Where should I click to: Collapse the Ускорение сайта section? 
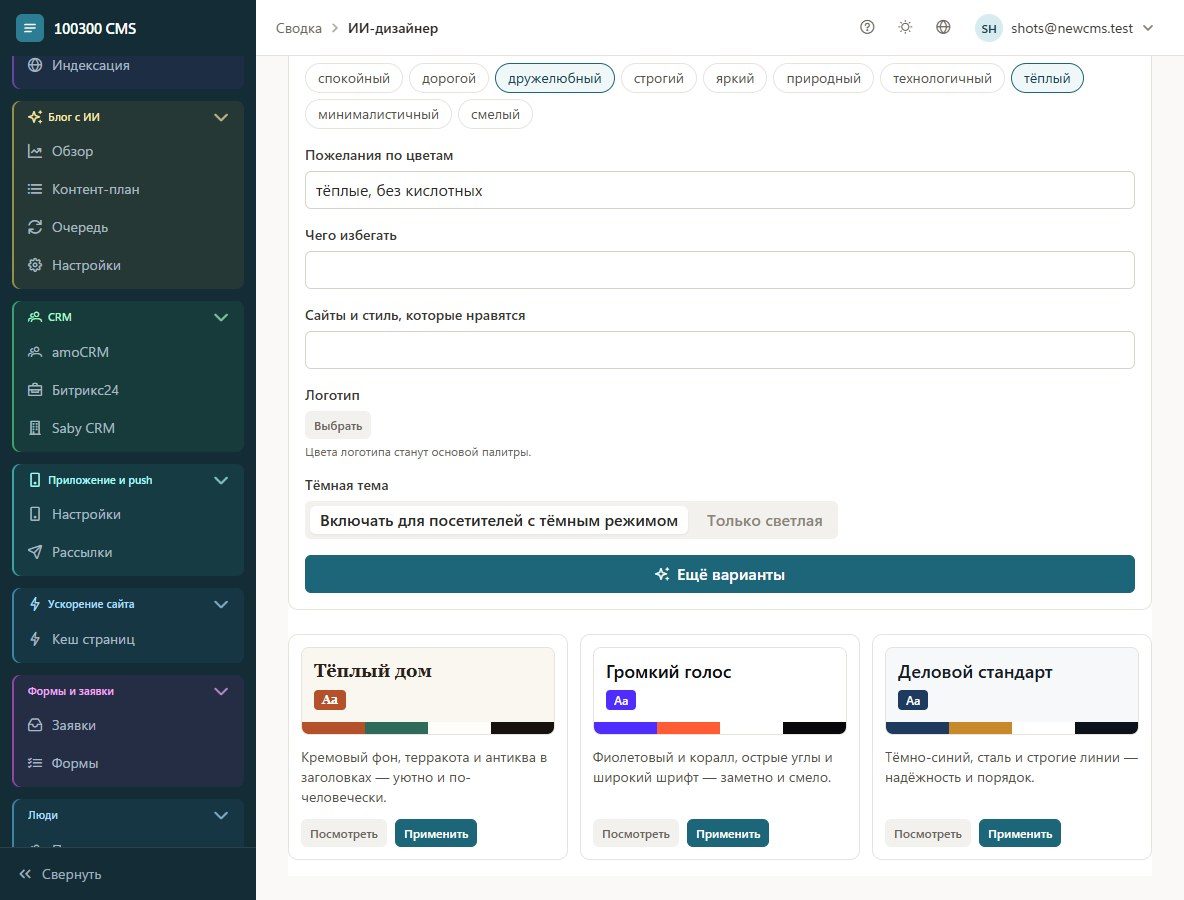click(220, 604)
